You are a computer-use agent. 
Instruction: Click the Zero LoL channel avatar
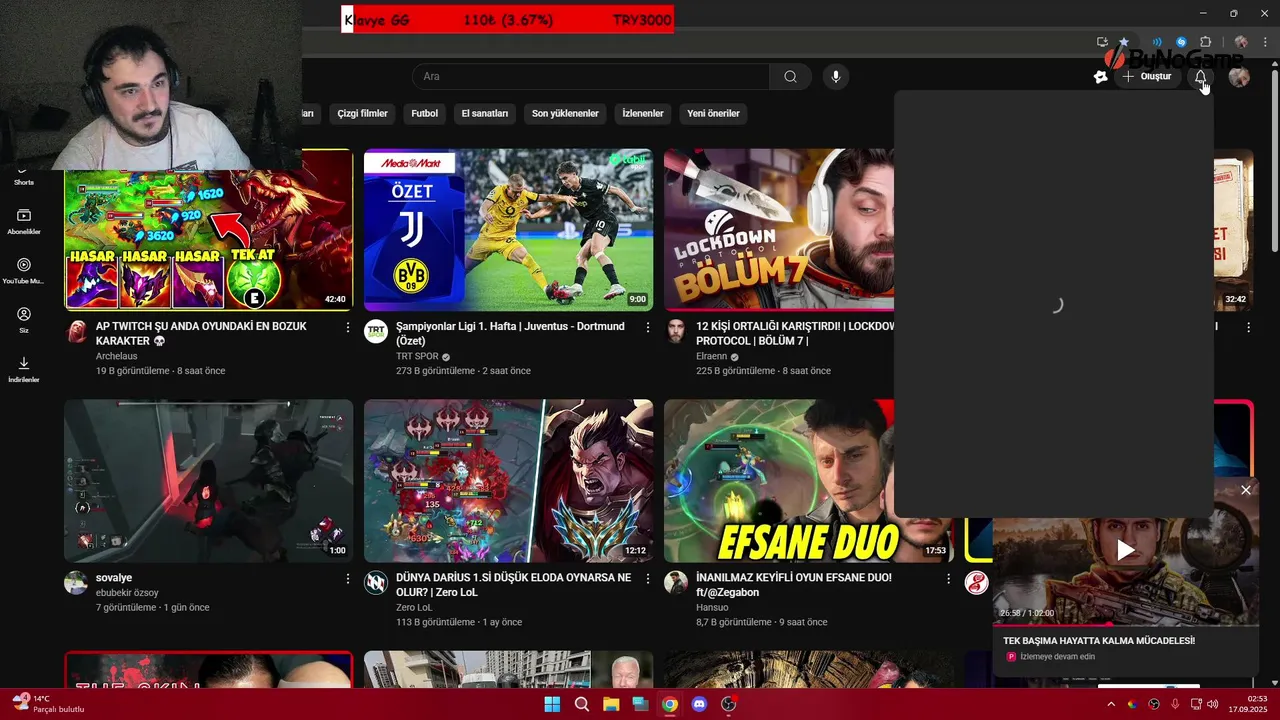(376, 583)
